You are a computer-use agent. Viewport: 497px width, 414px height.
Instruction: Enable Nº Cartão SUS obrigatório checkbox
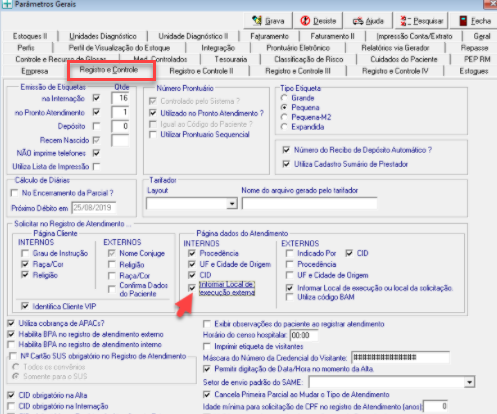coord(13,356)
